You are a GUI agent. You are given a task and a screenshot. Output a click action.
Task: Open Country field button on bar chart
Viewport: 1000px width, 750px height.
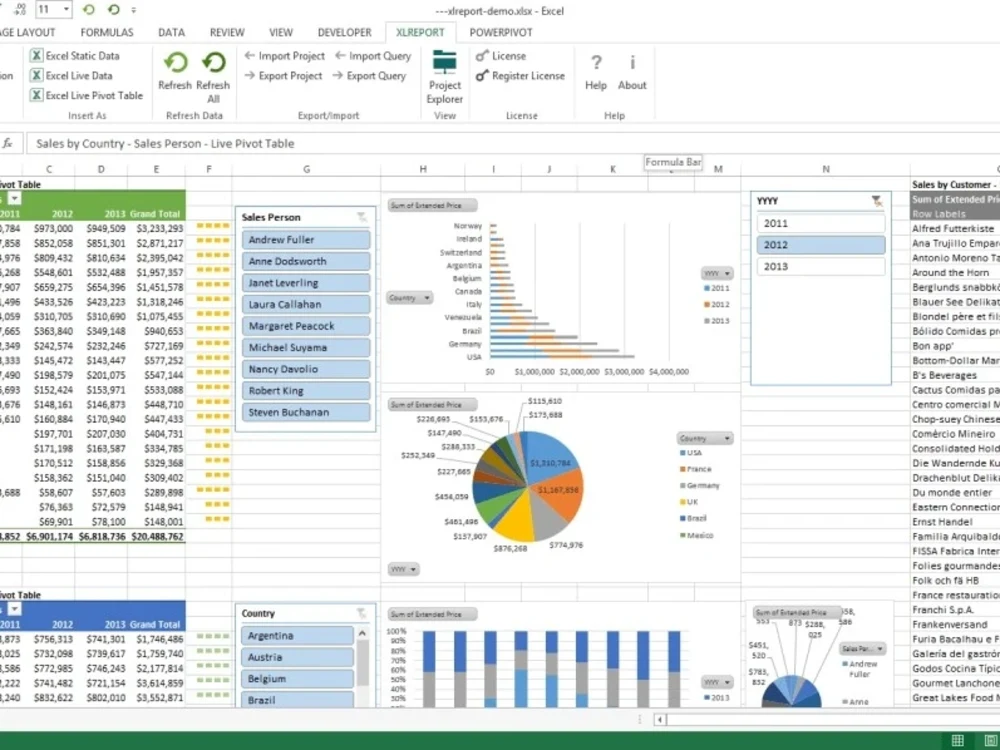point(409,298)
